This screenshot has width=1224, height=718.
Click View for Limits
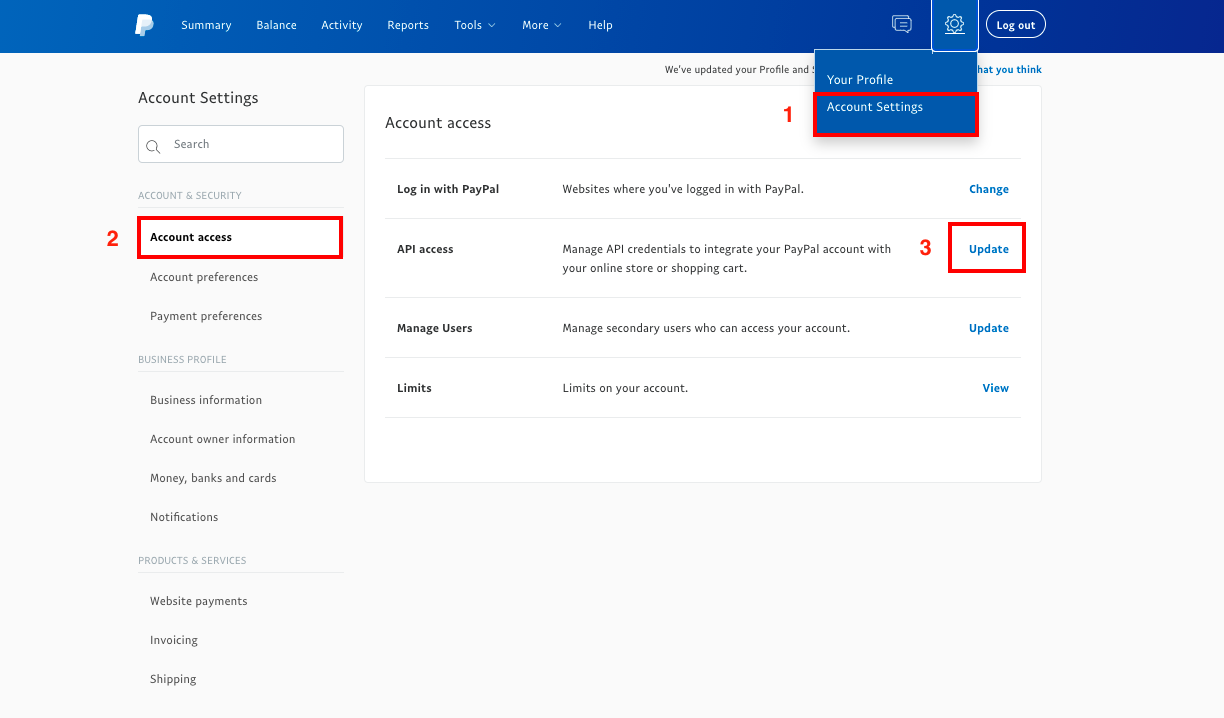pyautogui.click(x=996, y=388)
